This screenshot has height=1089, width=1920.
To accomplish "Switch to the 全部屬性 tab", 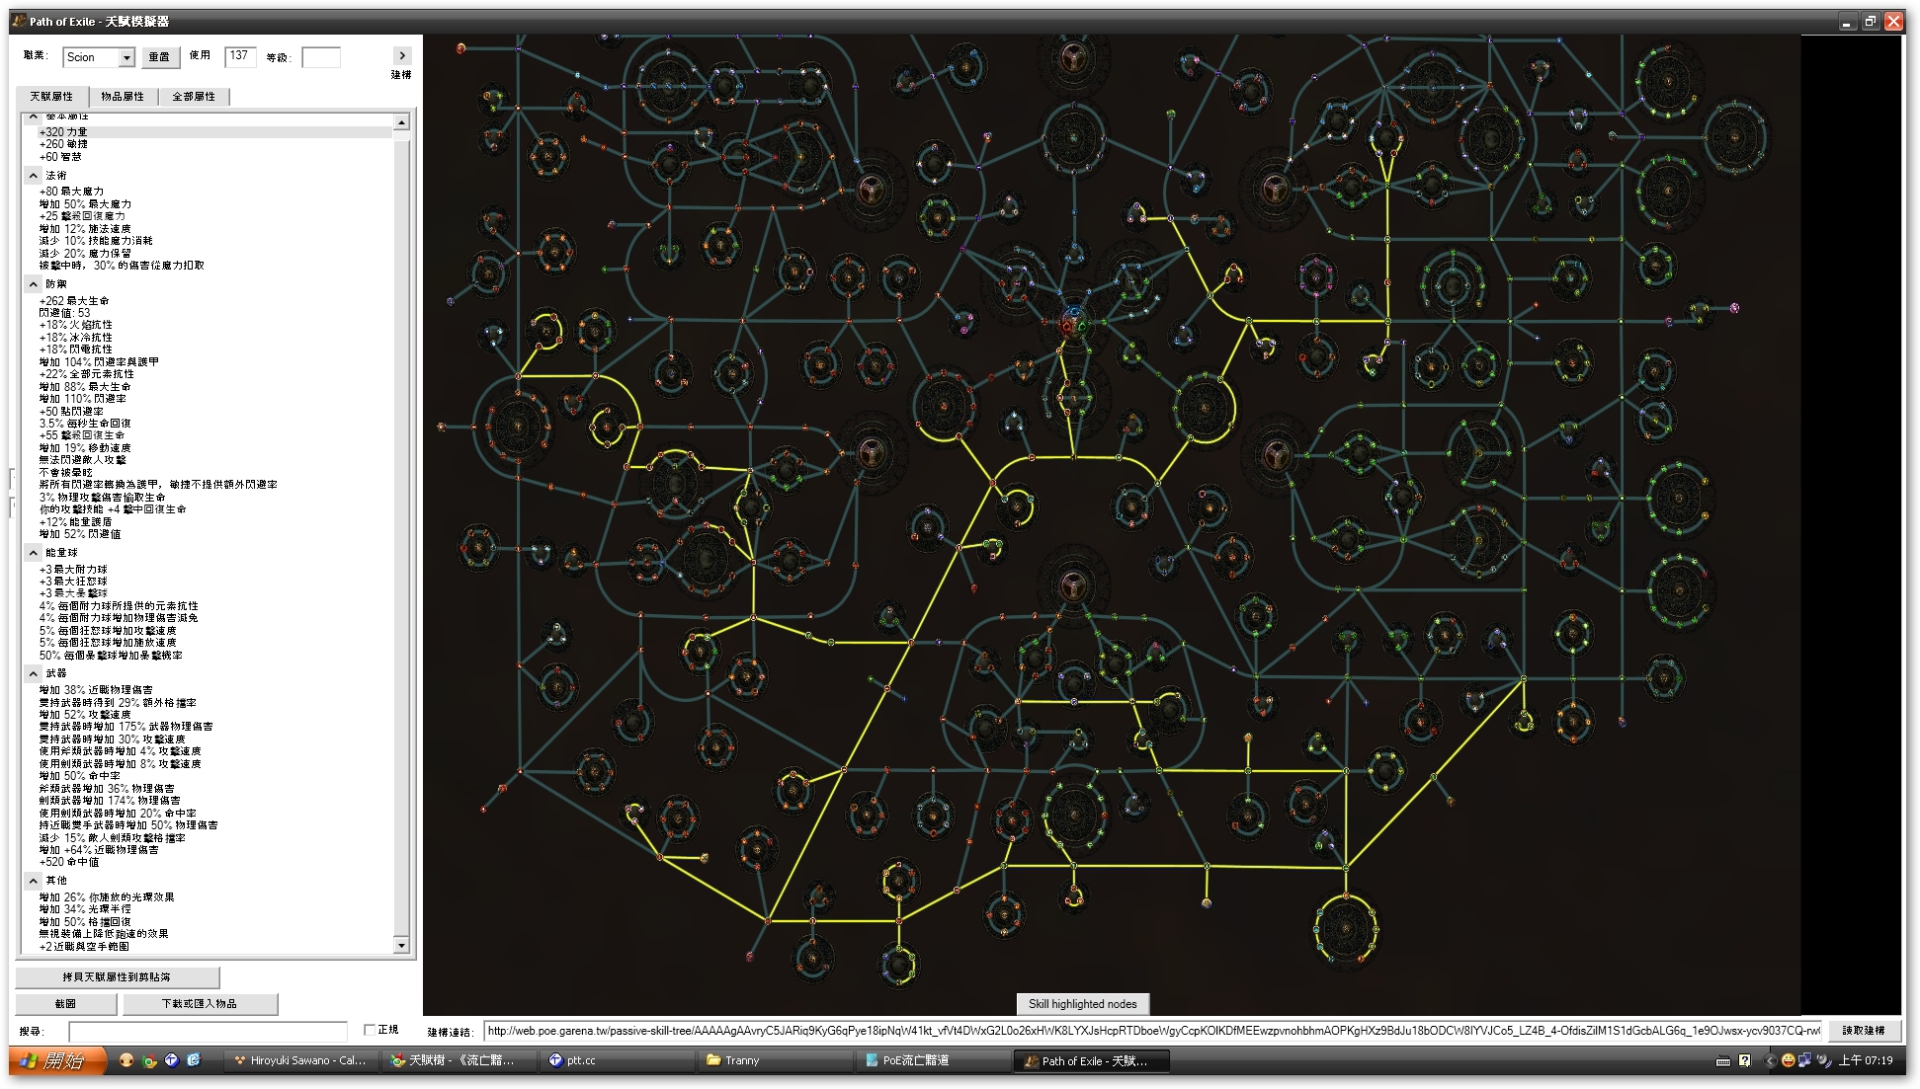I will pyautogui.click(x=193, y=97).
